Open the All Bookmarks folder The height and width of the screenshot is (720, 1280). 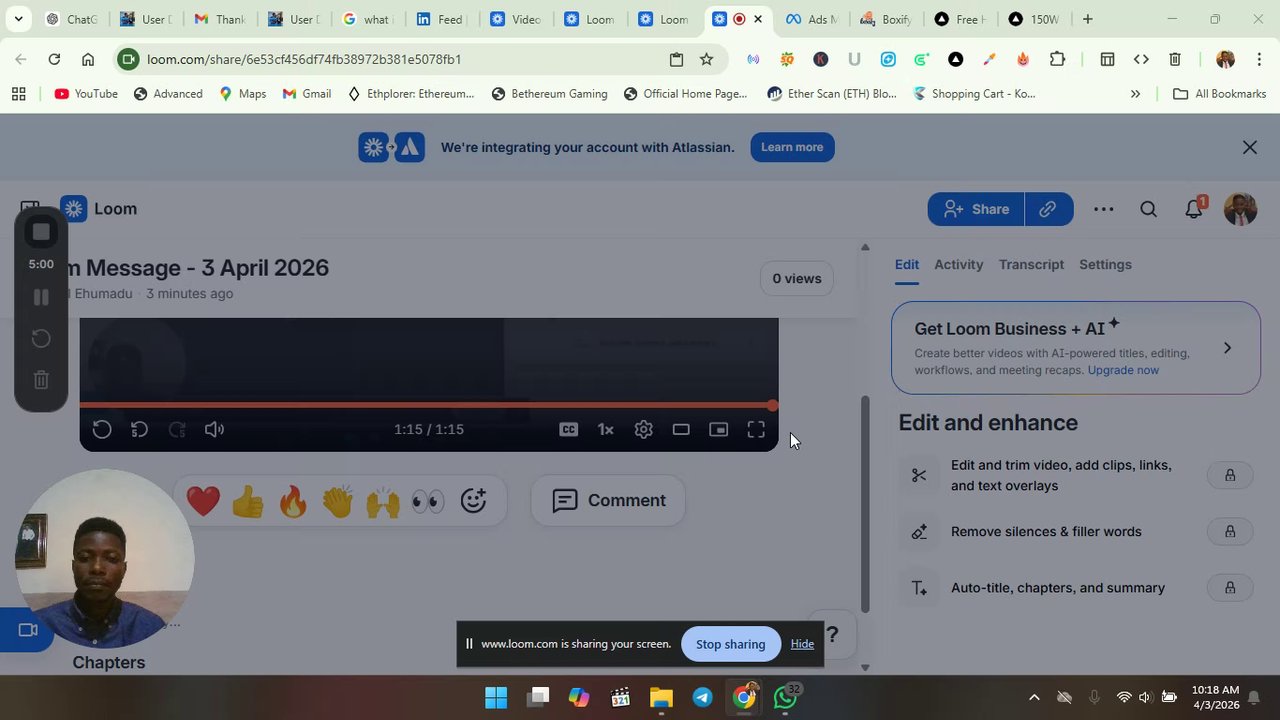point(1219,94)
